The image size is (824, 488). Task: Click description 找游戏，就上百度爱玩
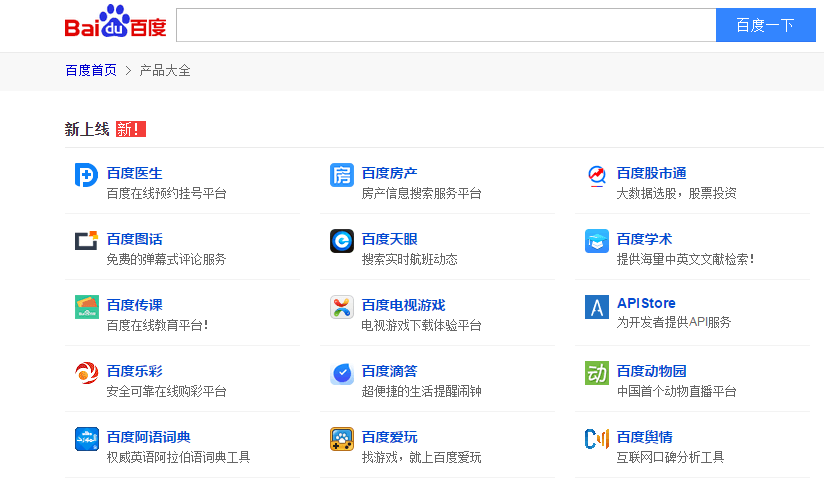click(421, 458)
